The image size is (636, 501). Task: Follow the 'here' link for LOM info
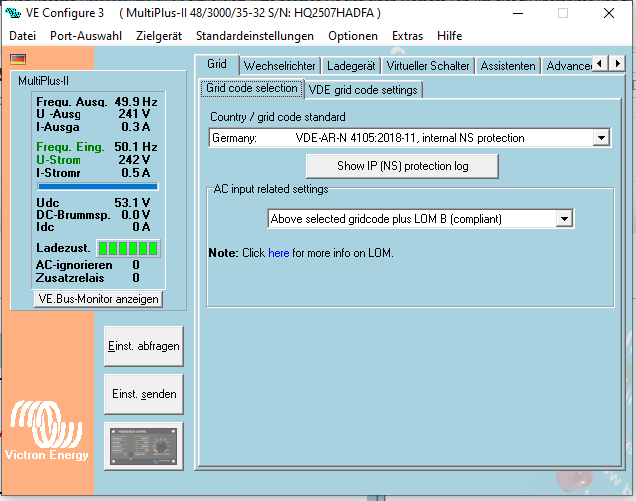(x=279, y=253)
